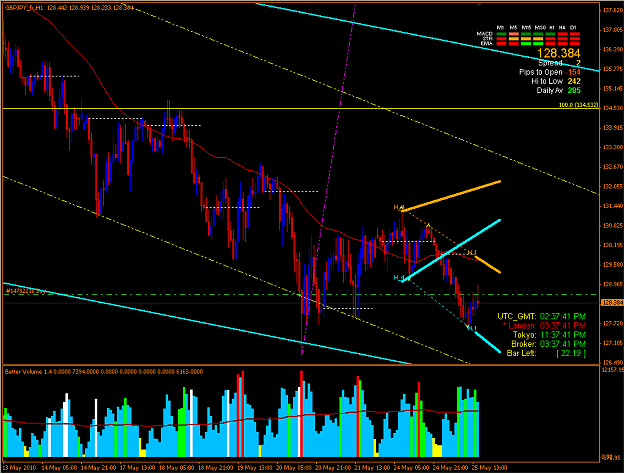Click the Better Volume 1.4 indicator label
The height and width of the screenshot is (474, 625).
pyautogui.click(x=104, y=372)
